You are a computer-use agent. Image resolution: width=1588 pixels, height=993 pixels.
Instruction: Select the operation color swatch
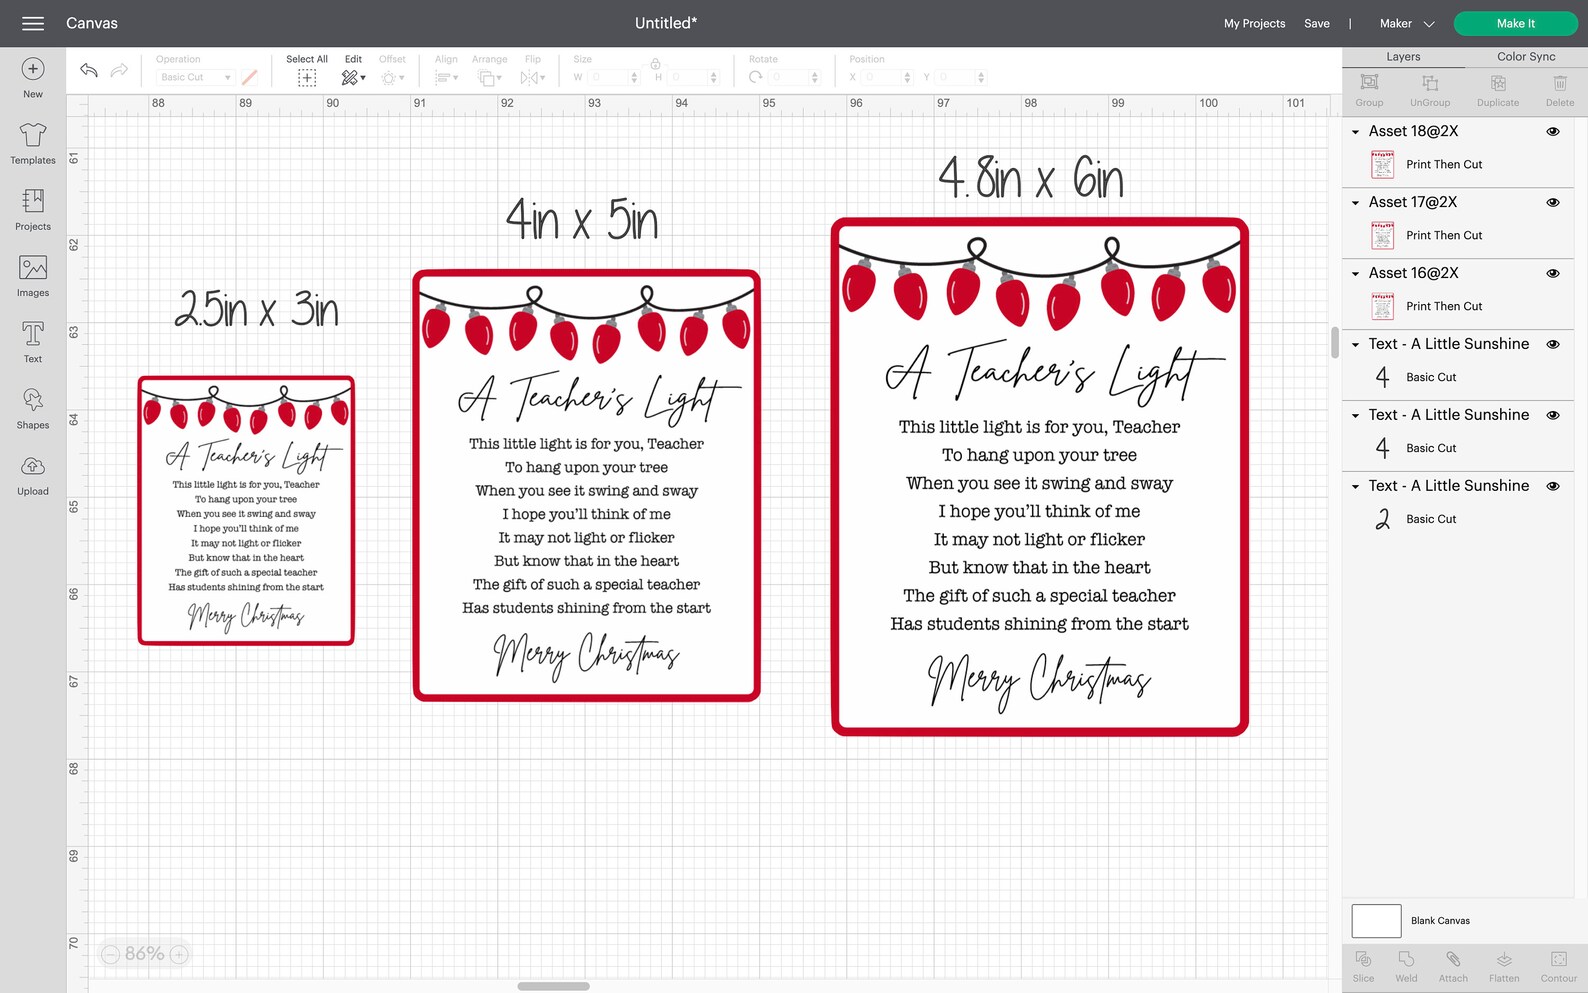(x=250, y=77)
